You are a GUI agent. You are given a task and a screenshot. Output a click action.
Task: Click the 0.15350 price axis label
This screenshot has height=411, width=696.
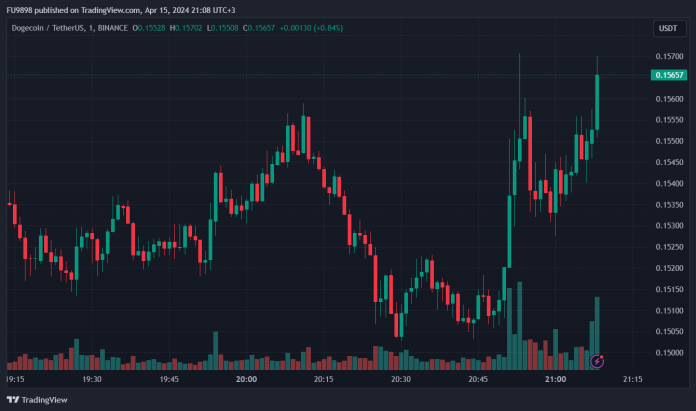669,204
